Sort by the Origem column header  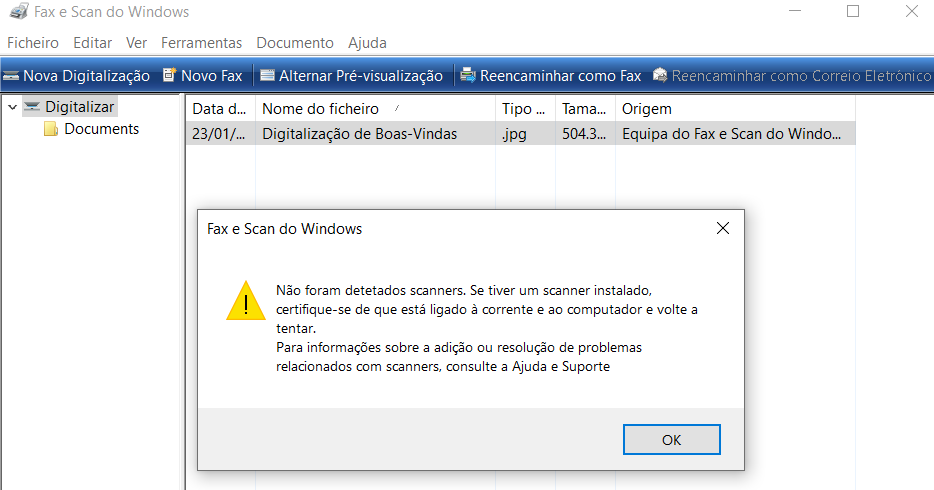click(x=736, y=109)
